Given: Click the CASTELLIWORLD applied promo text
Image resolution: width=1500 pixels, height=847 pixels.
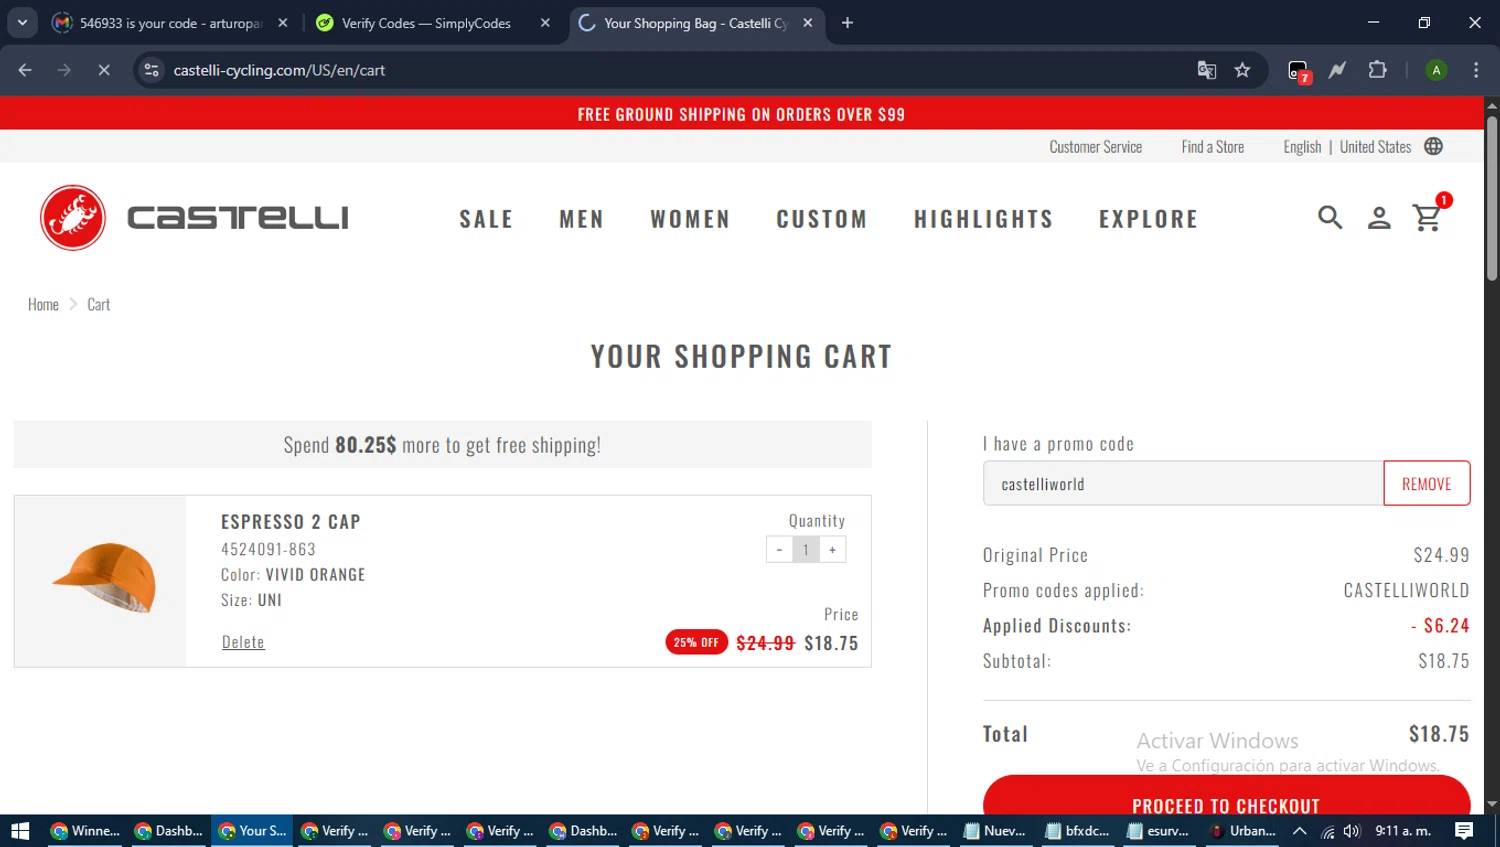Looking at the screenshot, I should click(1406, 590).
